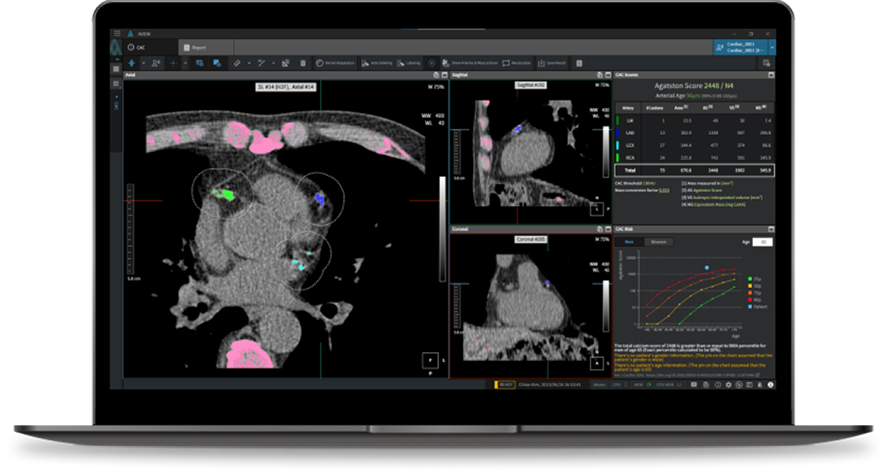Click the Age input field
This screenshot has height=472, width=888.
(762, 242)
